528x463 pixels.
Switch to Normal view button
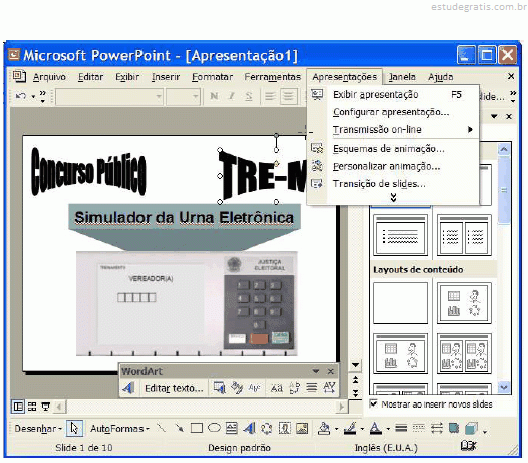tap(18, 407)
